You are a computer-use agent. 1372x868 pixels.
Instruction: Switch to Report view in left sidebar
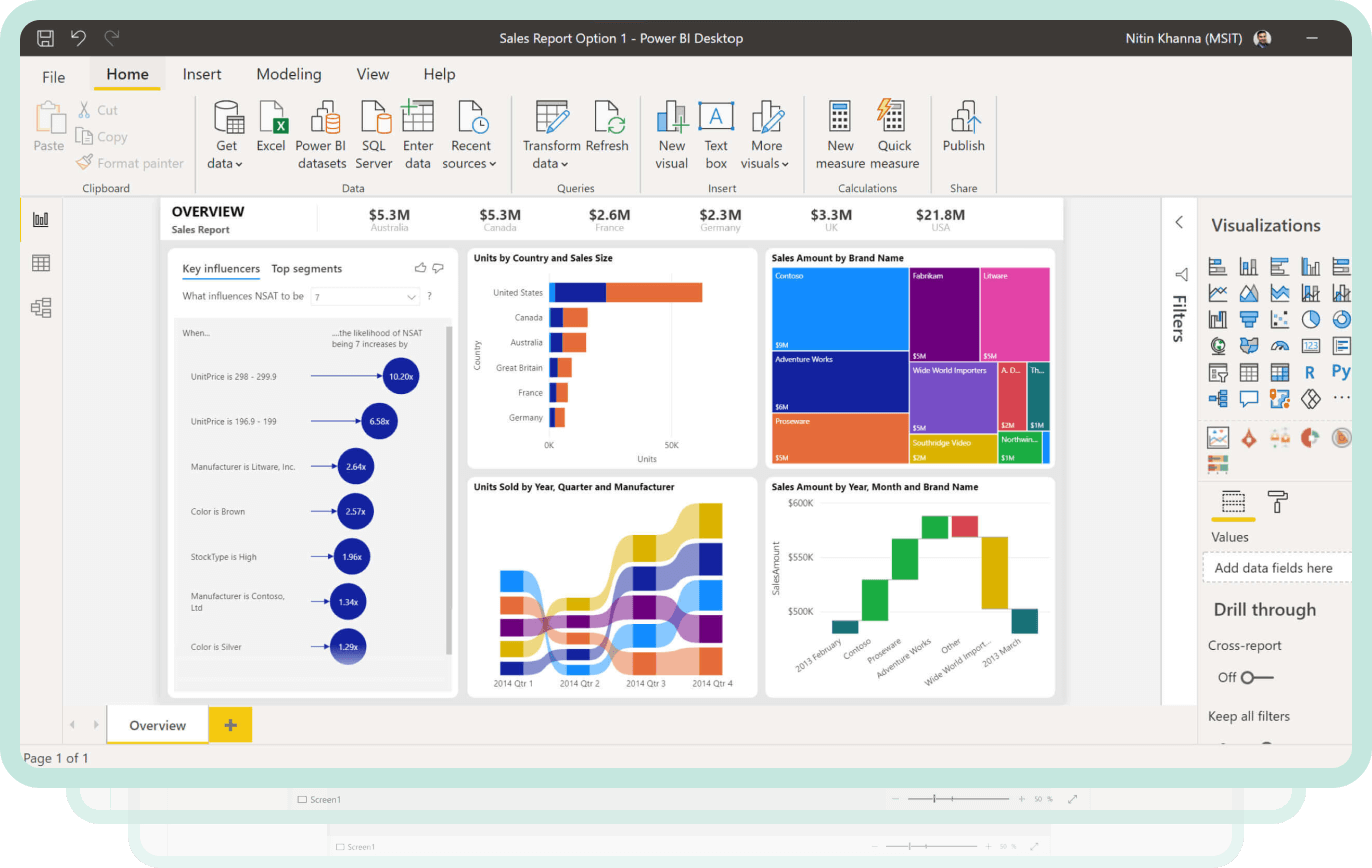click(x=41, y=219)
